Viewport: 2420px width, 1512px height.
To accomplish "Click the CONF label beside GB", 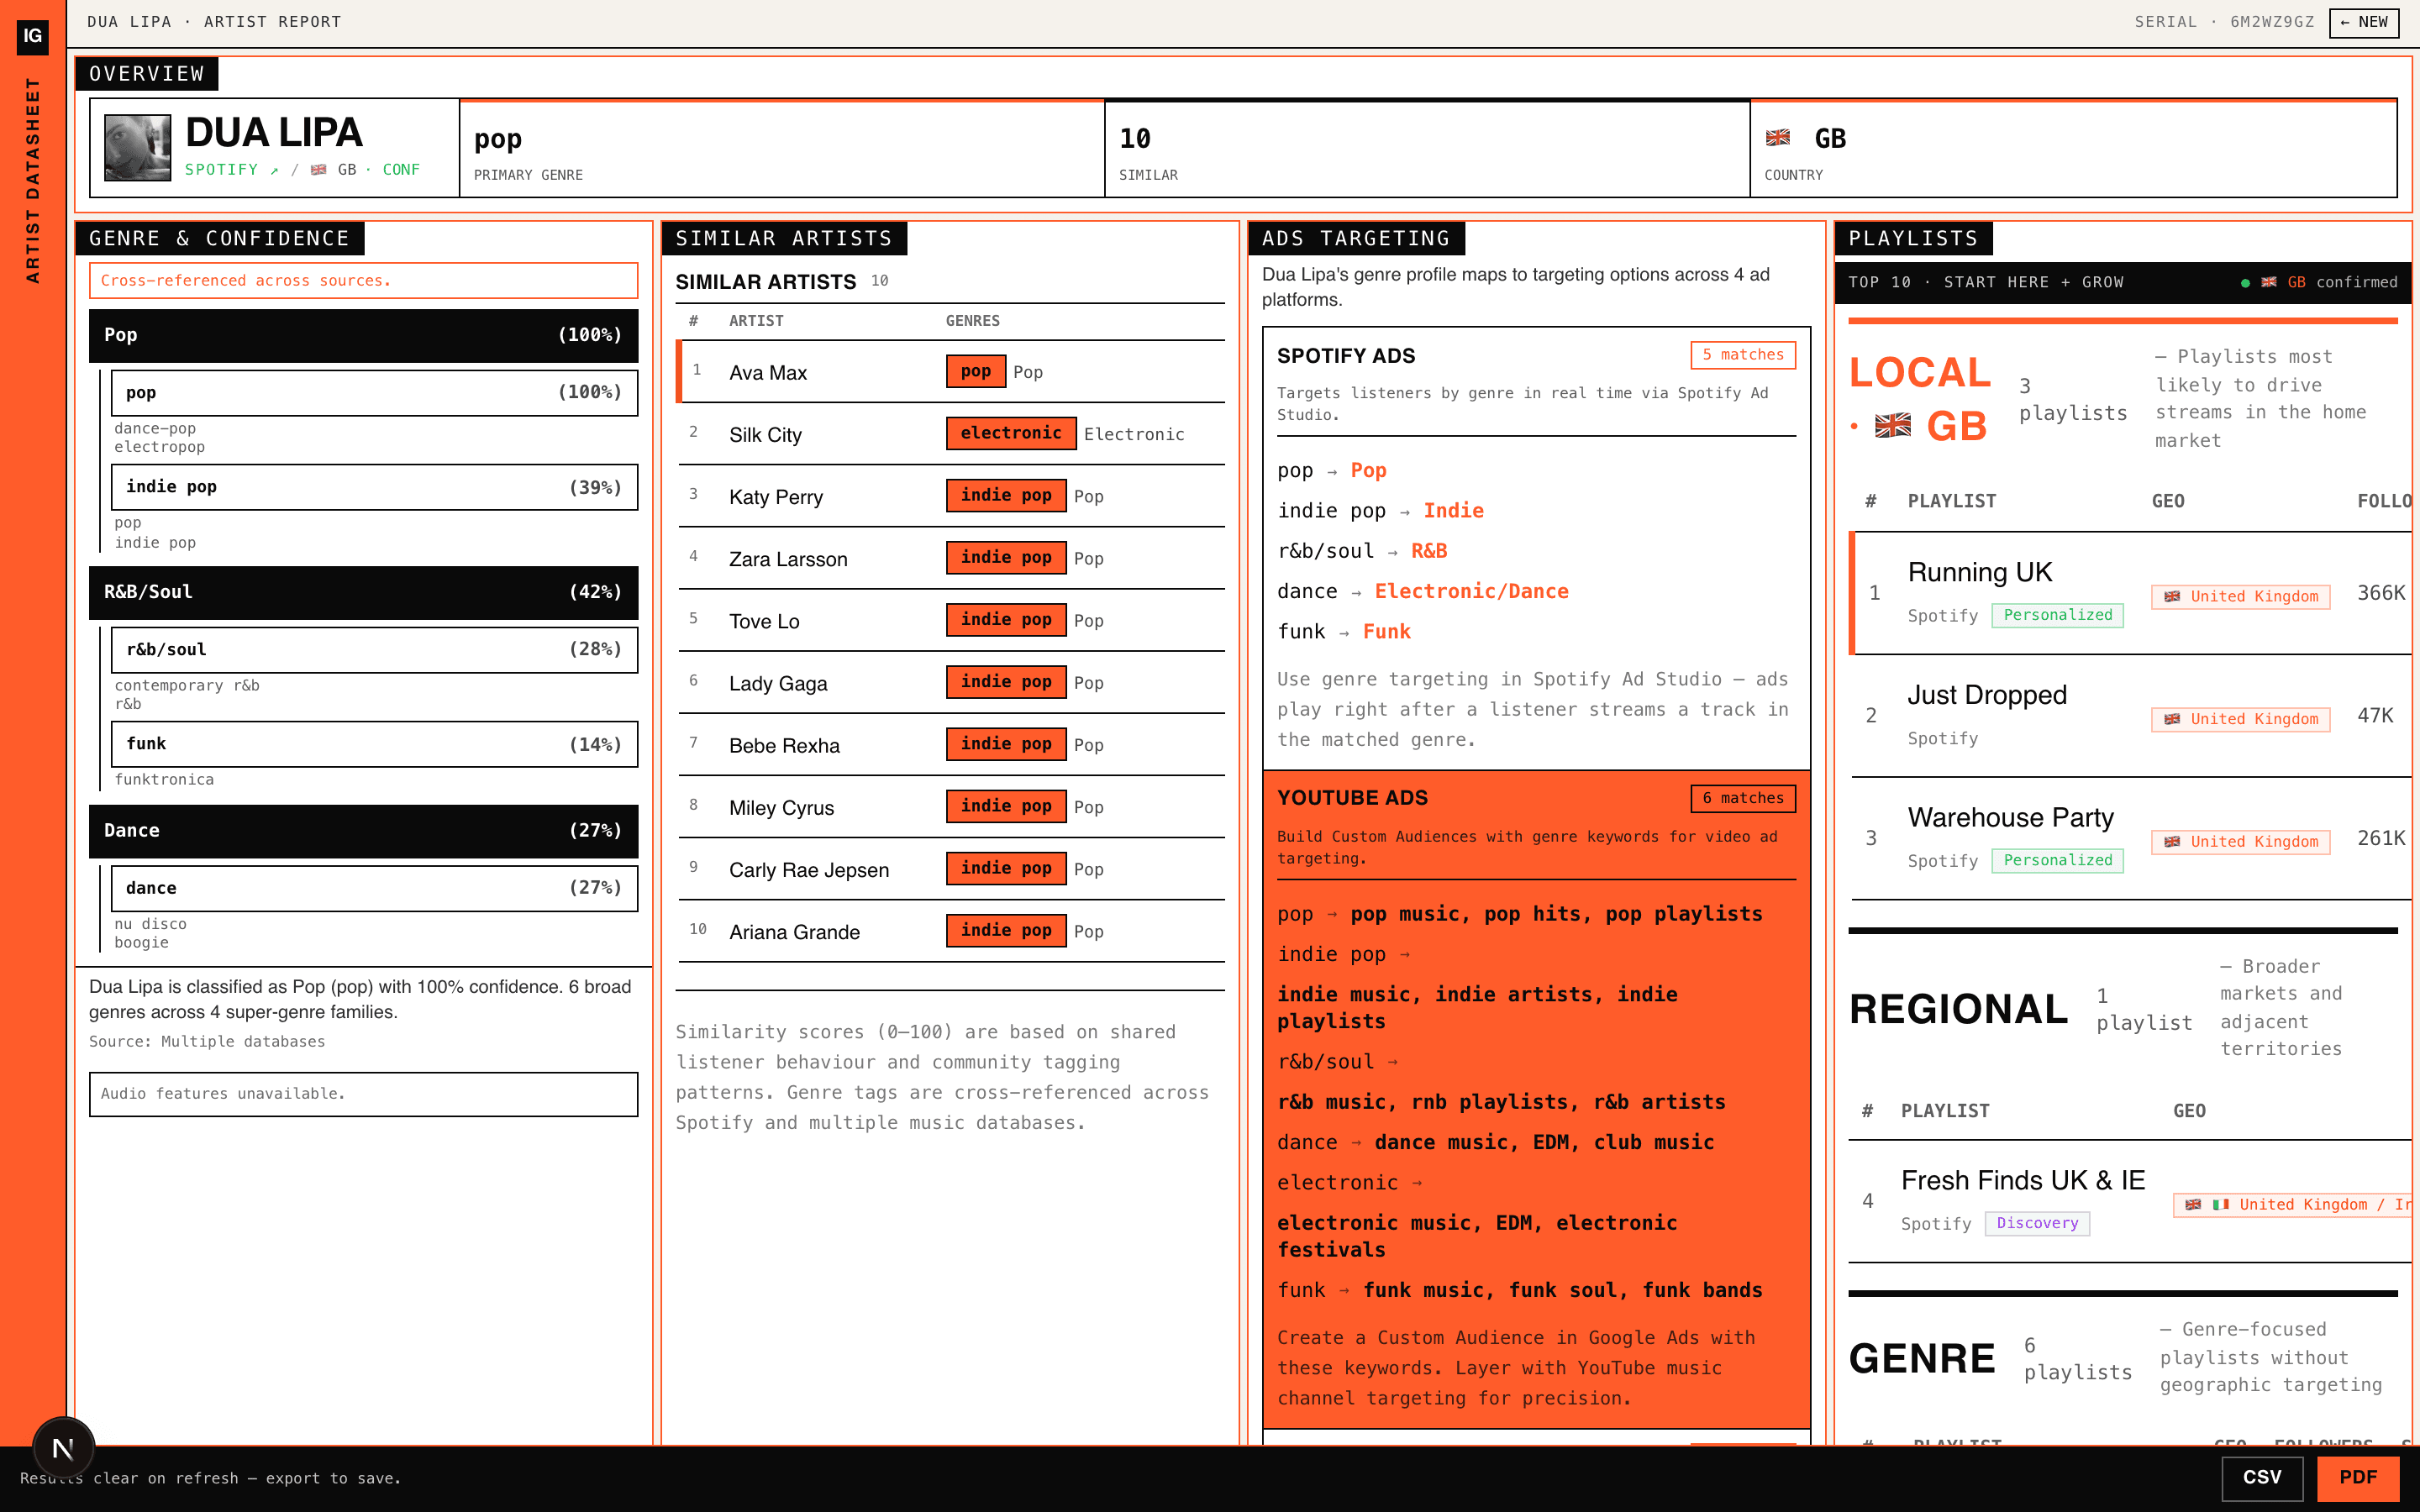I will tap(401, 170).
